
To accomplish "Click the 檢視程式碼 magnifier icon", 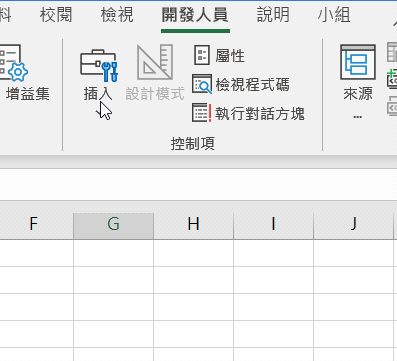I will click(202, 84).
